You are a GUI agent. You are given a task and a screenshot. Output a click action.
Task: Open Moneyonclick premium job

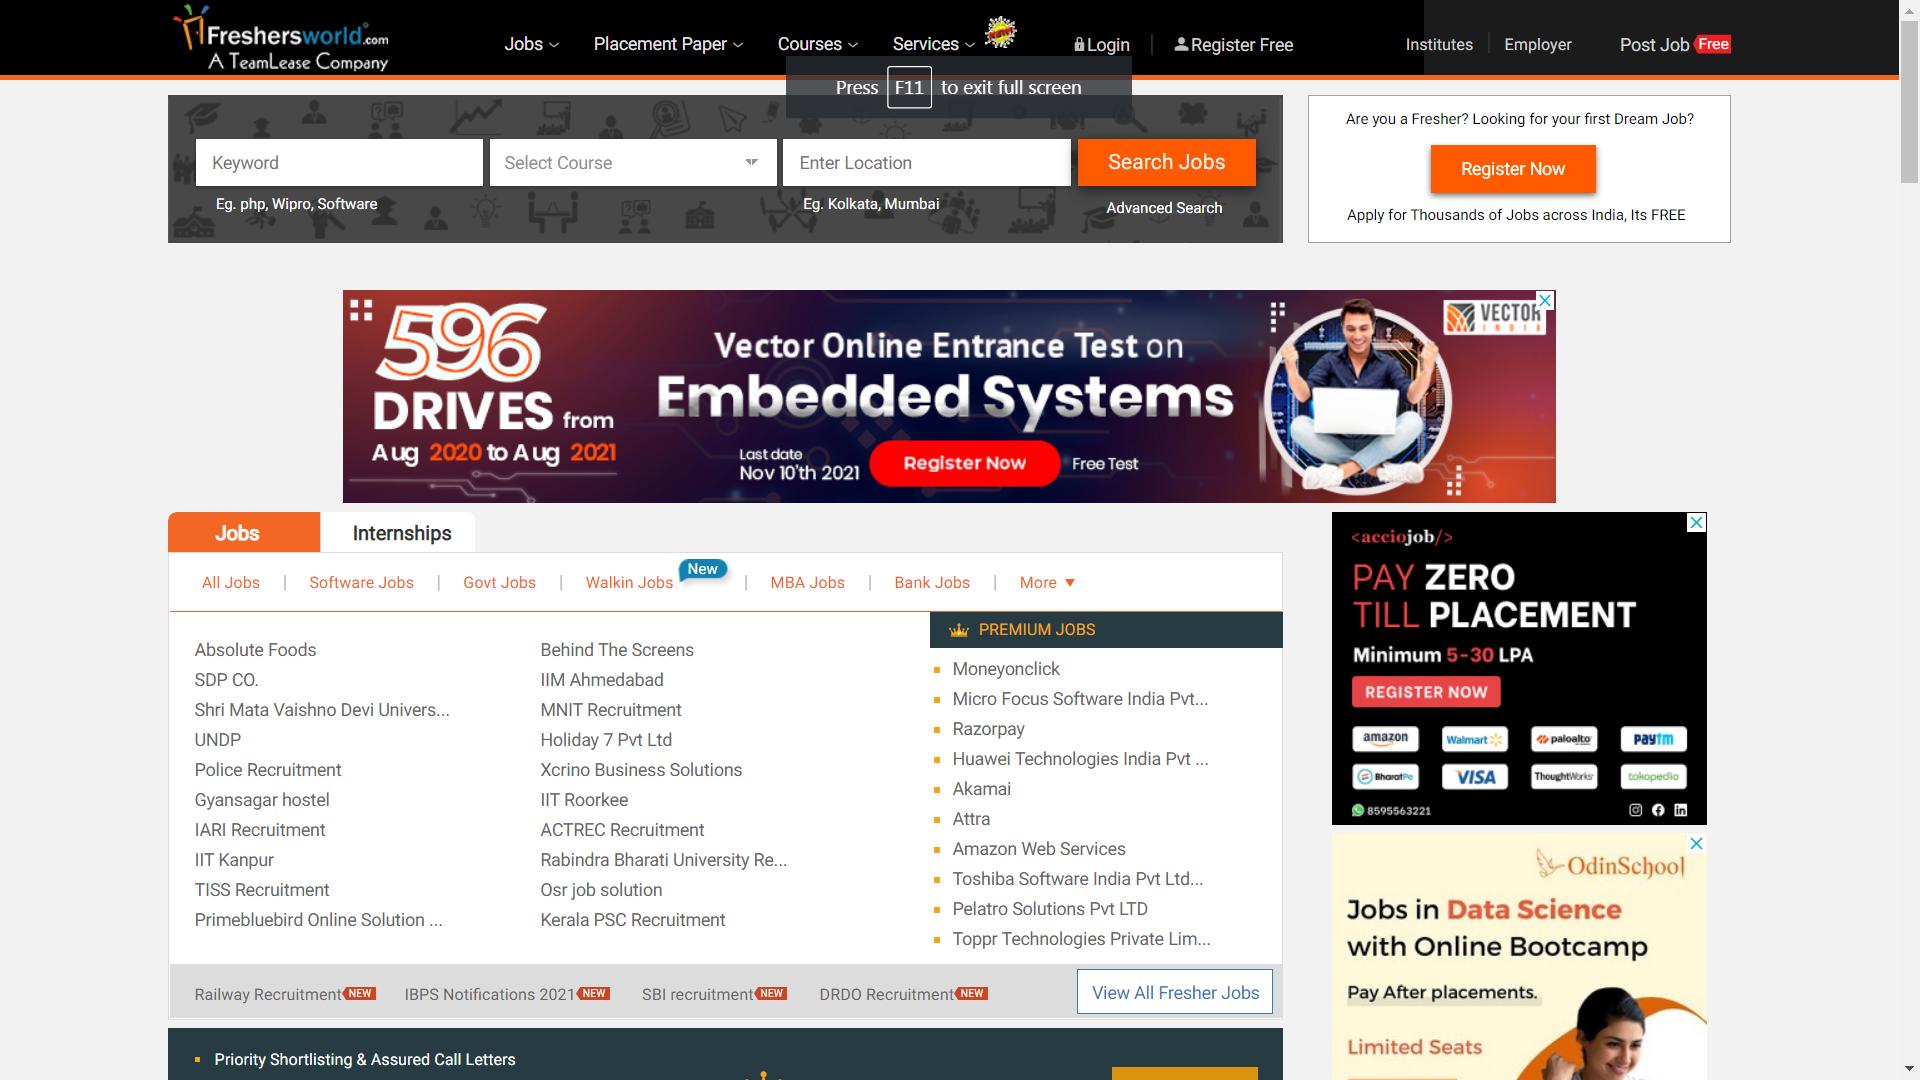(x=1006, y=669)
